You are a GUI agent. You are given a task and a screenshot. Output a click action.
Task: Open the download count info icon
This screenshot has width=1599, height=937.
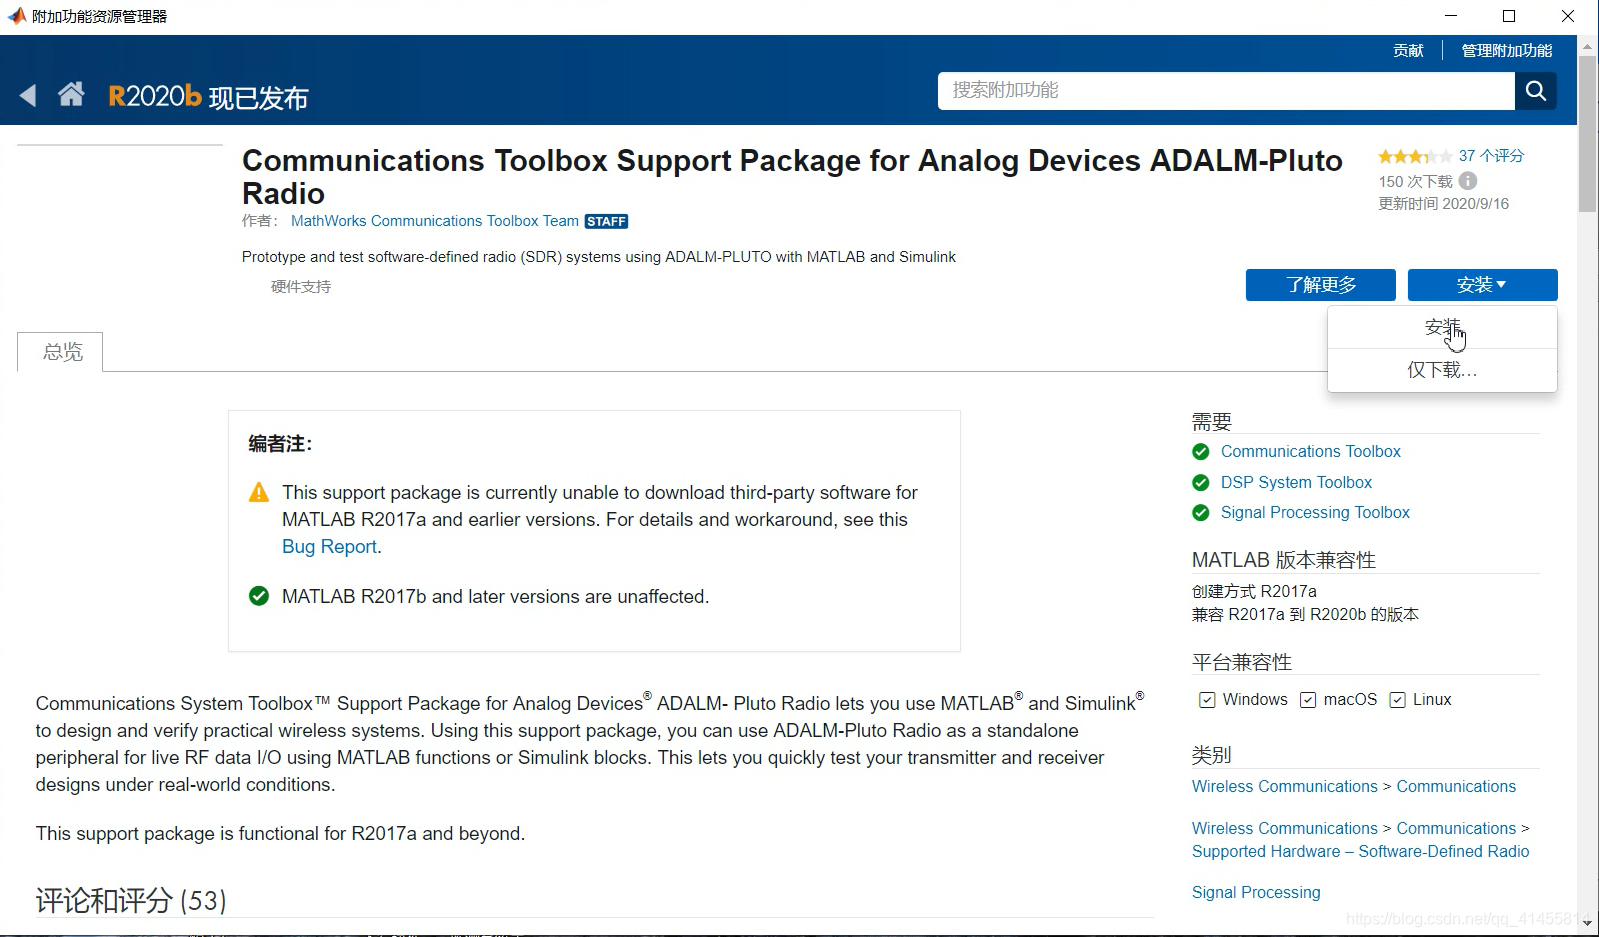[1467, 181]
